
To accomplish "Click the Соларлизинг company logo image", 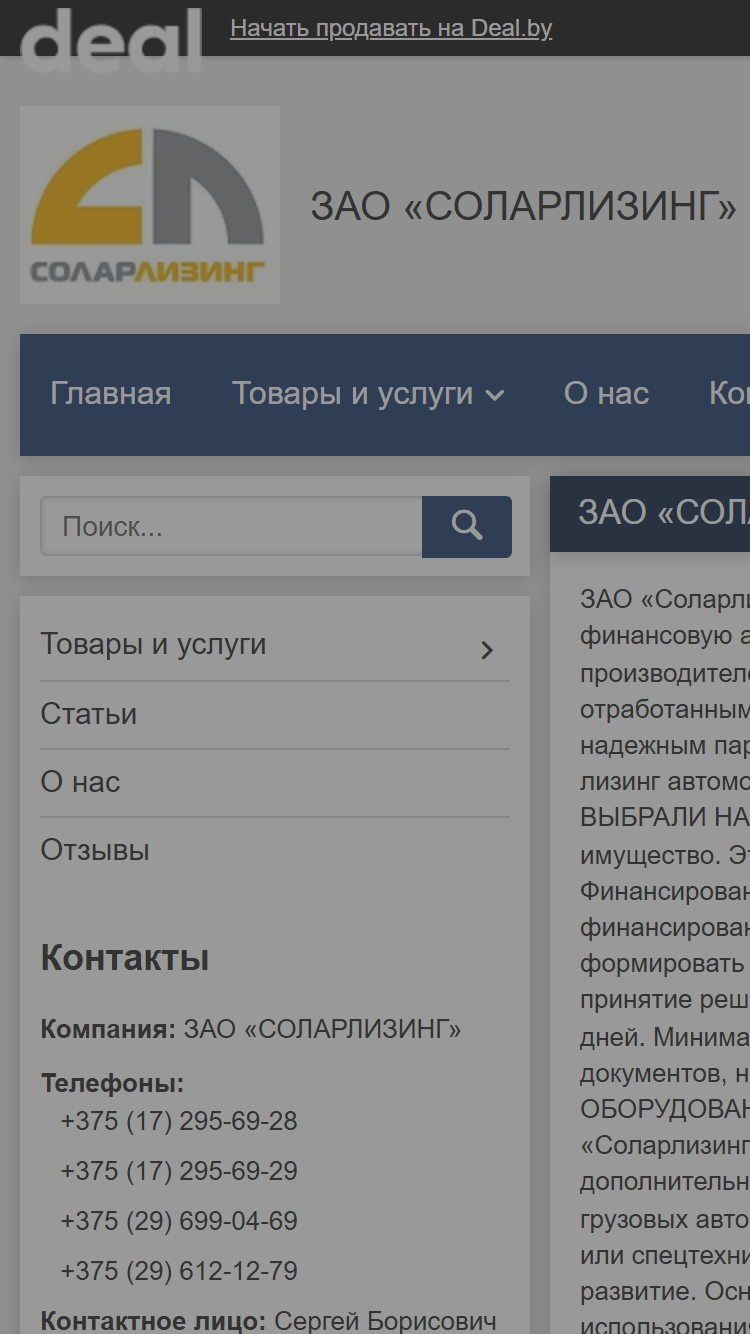I will click(150, 205).
